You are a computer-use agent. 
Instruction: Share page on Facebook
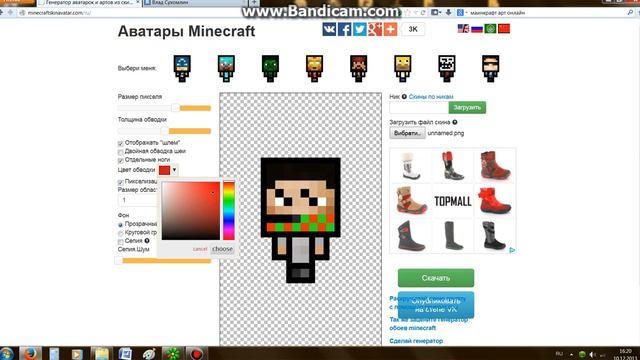pyautogui.click(x=344, y=29)
